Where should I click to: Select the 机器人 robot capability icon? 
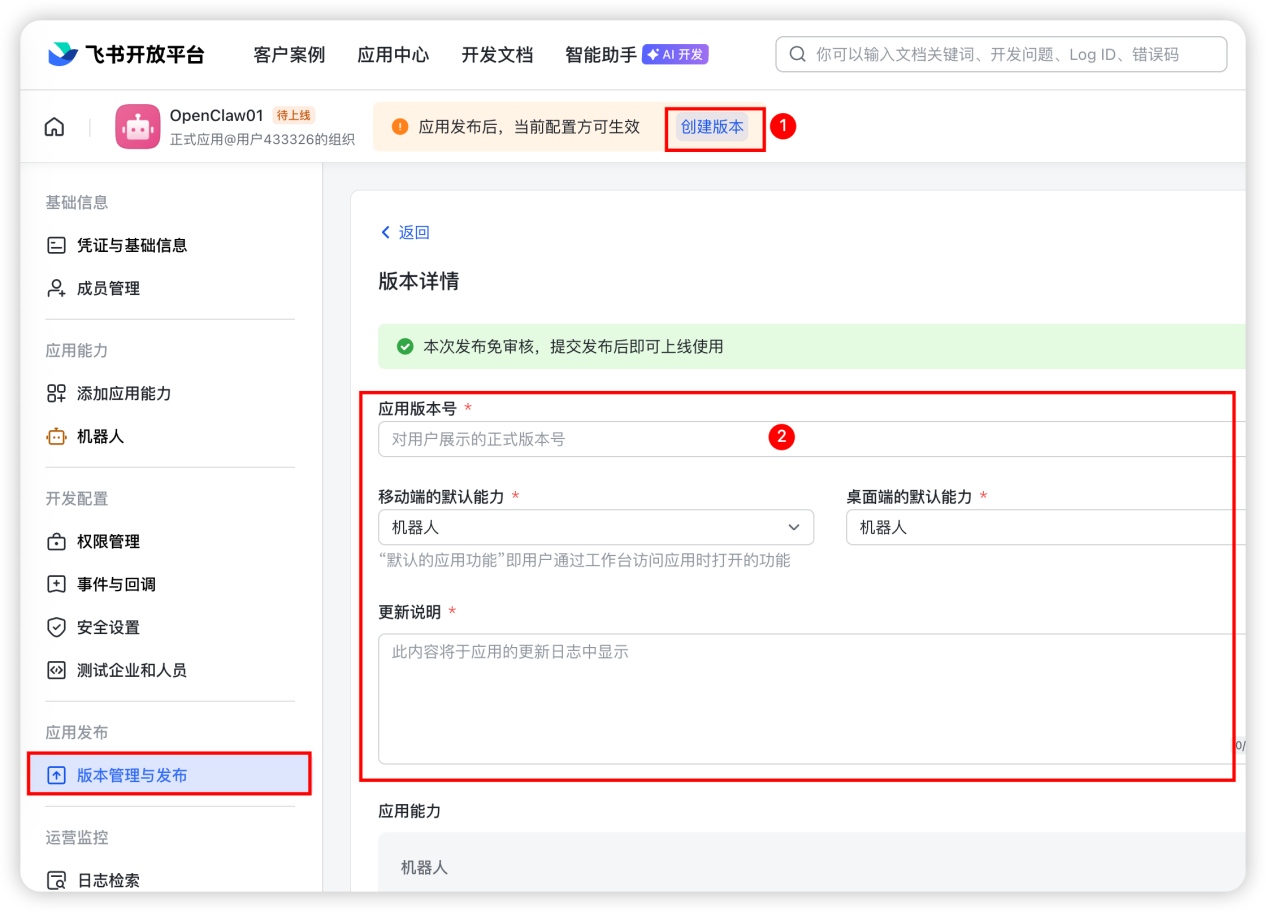tap(57, 436)
